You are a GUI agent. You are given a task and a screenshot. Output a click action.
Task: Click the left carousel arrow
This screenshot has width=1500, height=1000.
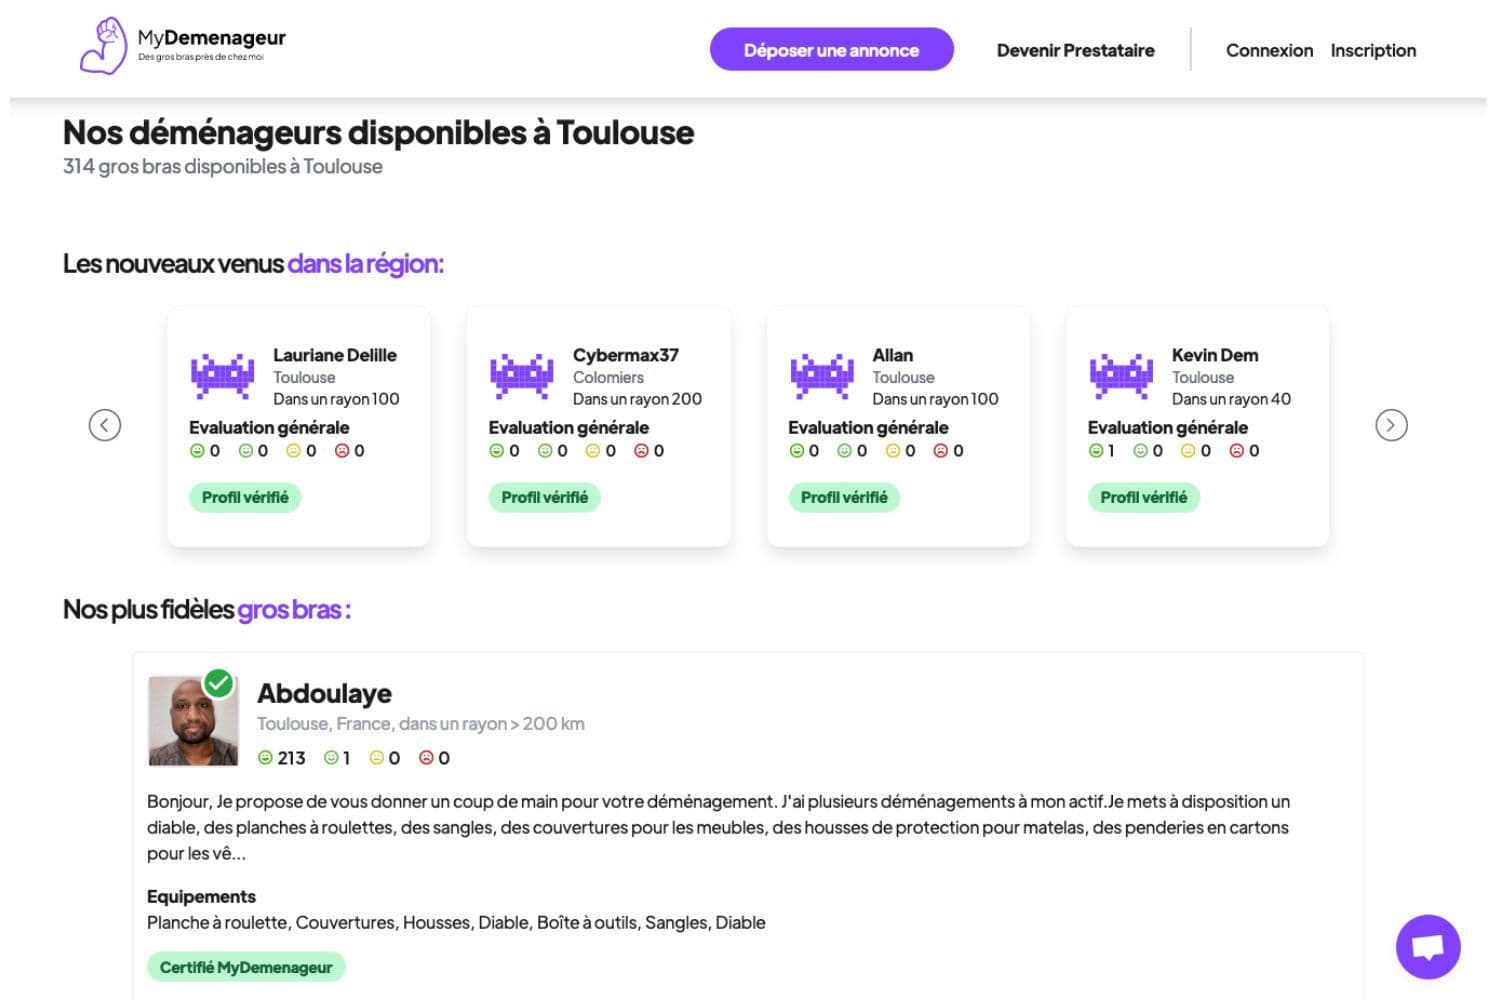(x=104, y=425)
